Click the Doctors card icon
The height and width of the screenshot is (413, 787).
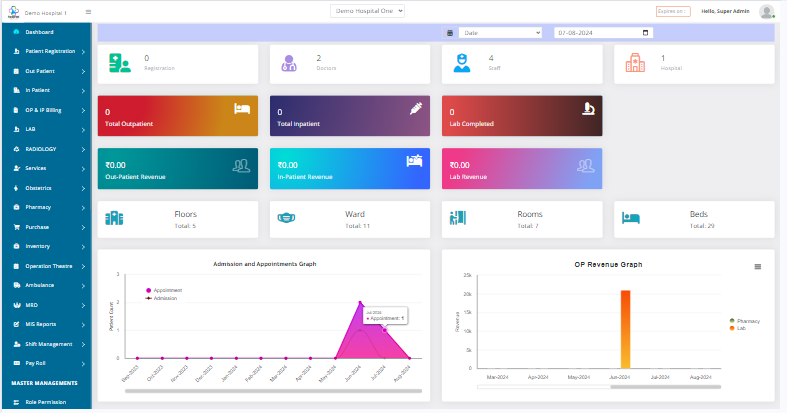coord(289,63)
